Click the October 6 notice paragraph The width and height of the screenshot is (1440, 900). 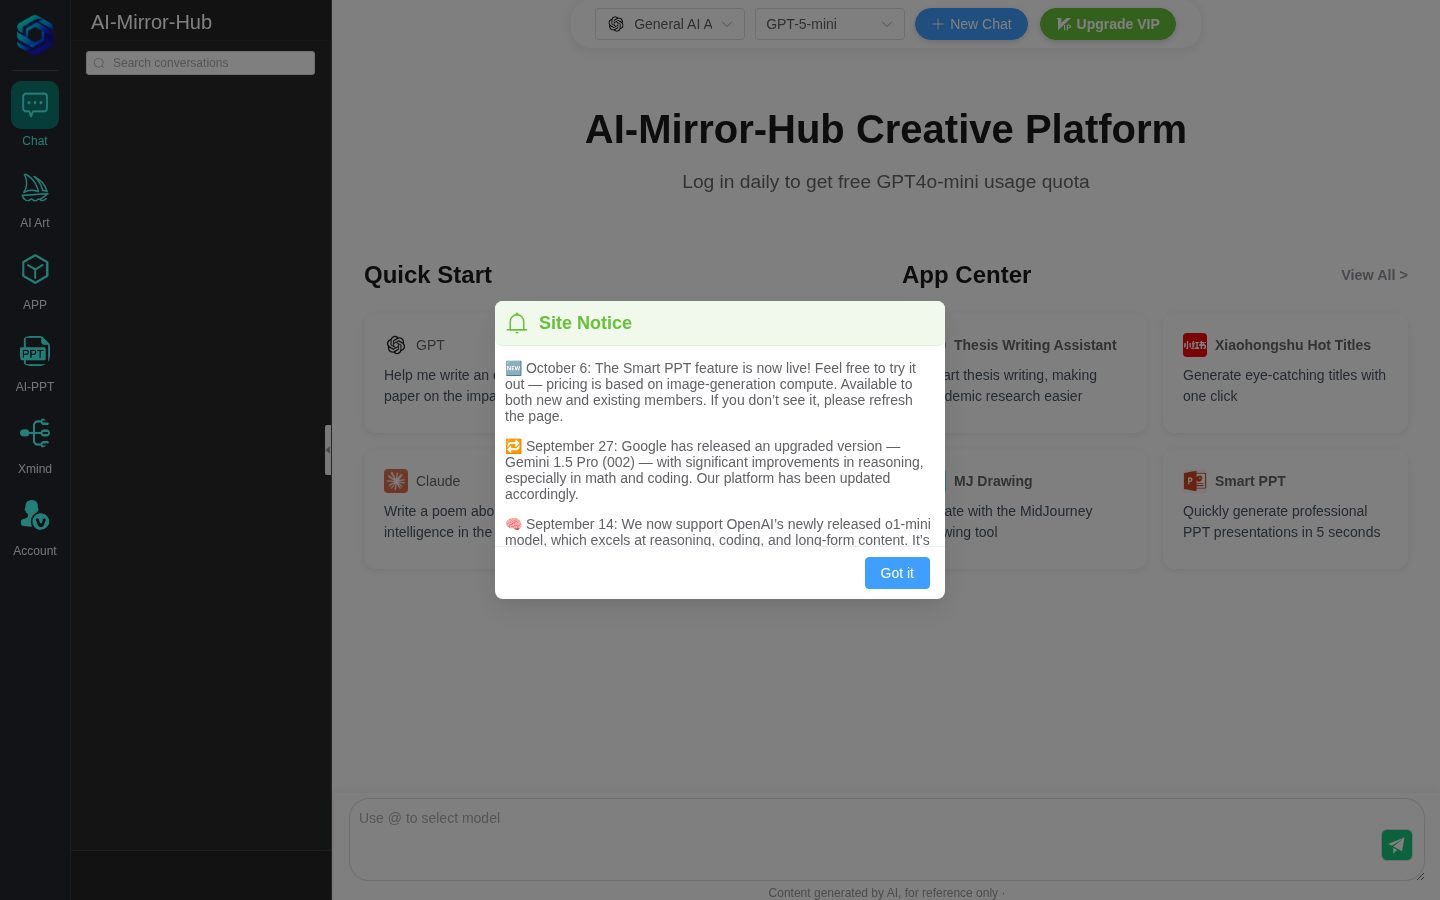pos(712,392)
